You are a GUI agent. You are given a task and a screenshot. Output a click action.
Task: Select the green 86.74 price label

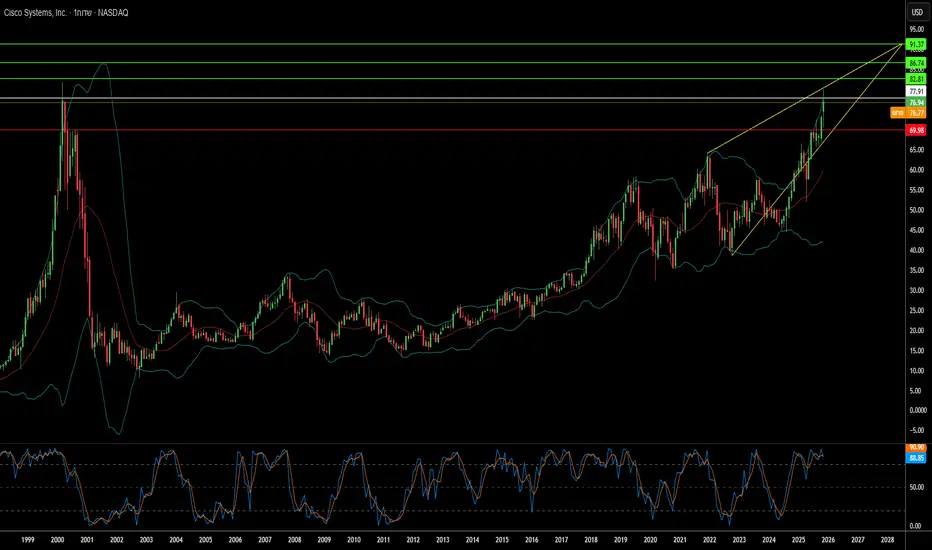click(915, 62)
